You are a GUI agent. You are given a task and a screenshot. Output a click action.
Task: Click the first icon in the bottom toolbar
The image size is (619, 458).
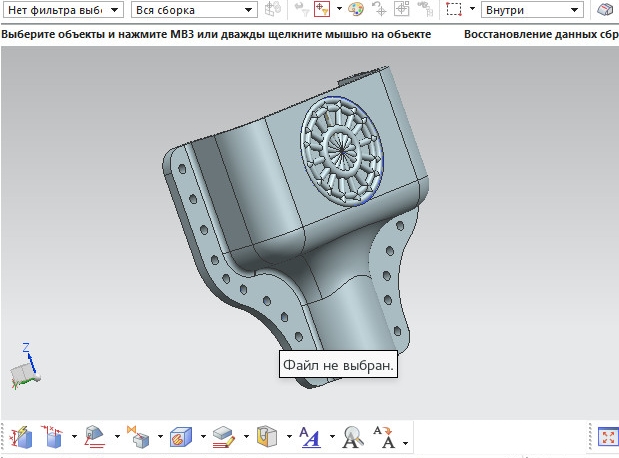pyautogui.click(x=21, y=437)
